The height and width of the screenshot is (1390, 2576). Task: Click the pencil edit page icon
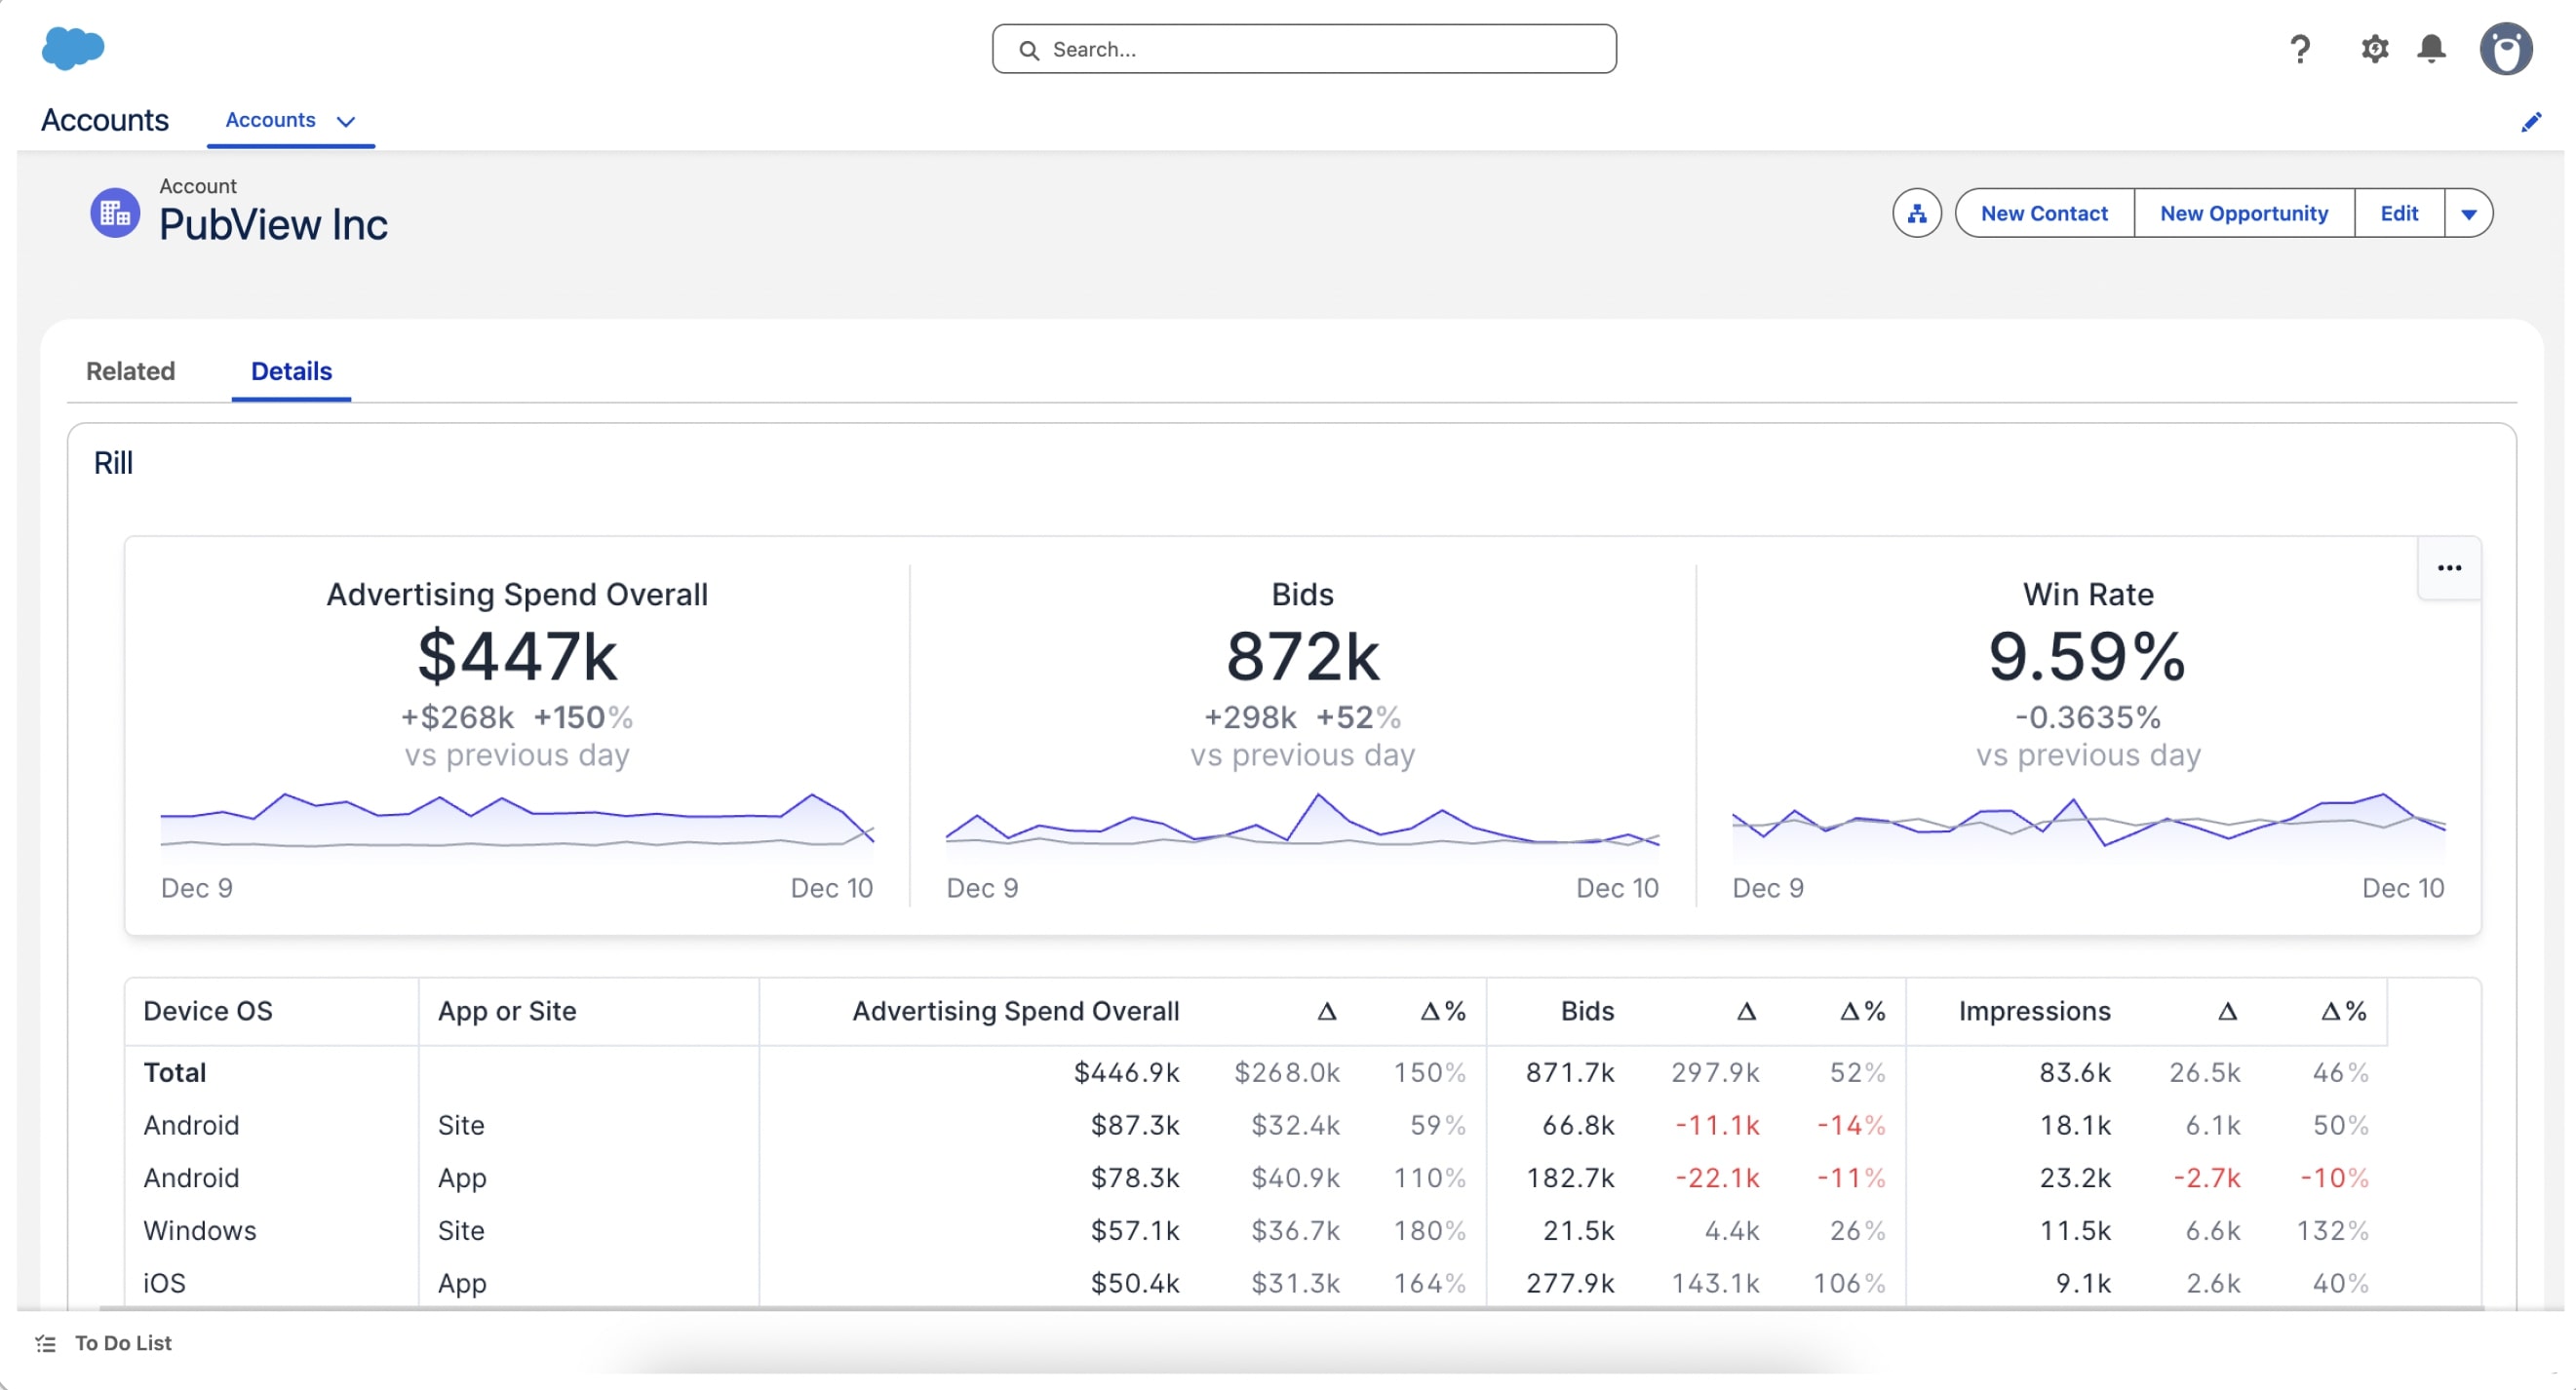coord(2531,122)
